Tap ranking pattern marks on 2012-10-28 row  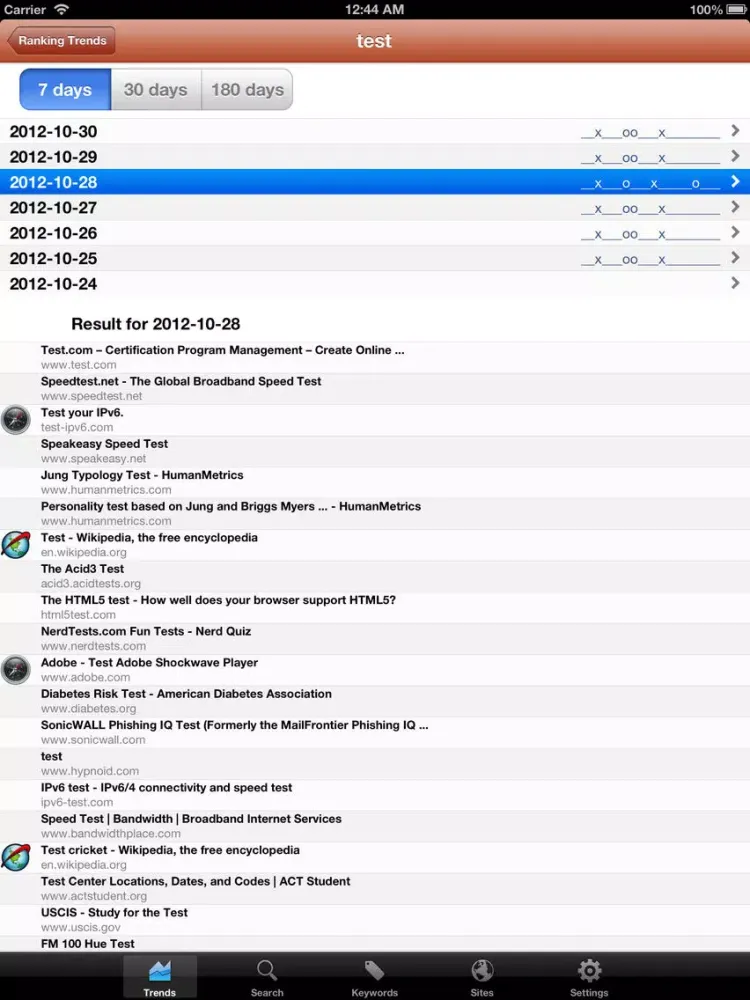point(651,184)
